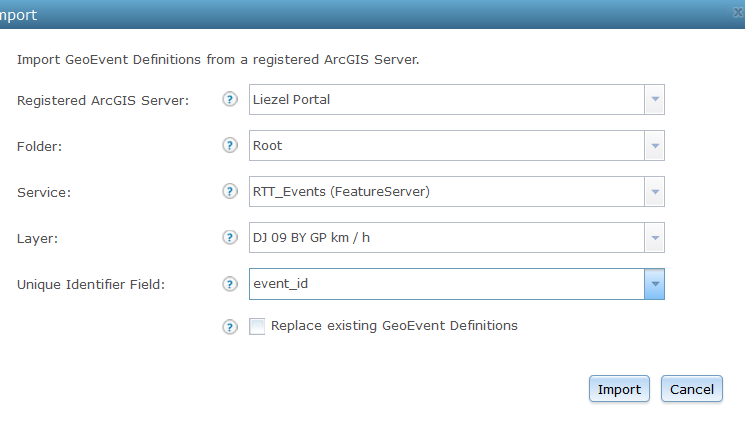The image size is (745, 431).
Task: Open help icon for Service field
Action: [230, 192]
